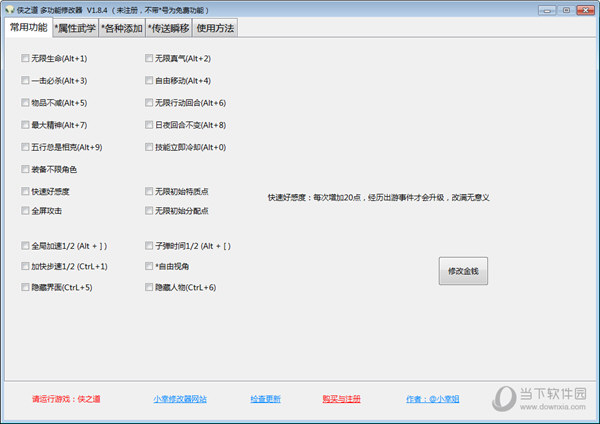The width and height of the screenshot is (600, 424).
Task: Enable 快速好感度 checkbox
Action: click(x=25, y=191)
